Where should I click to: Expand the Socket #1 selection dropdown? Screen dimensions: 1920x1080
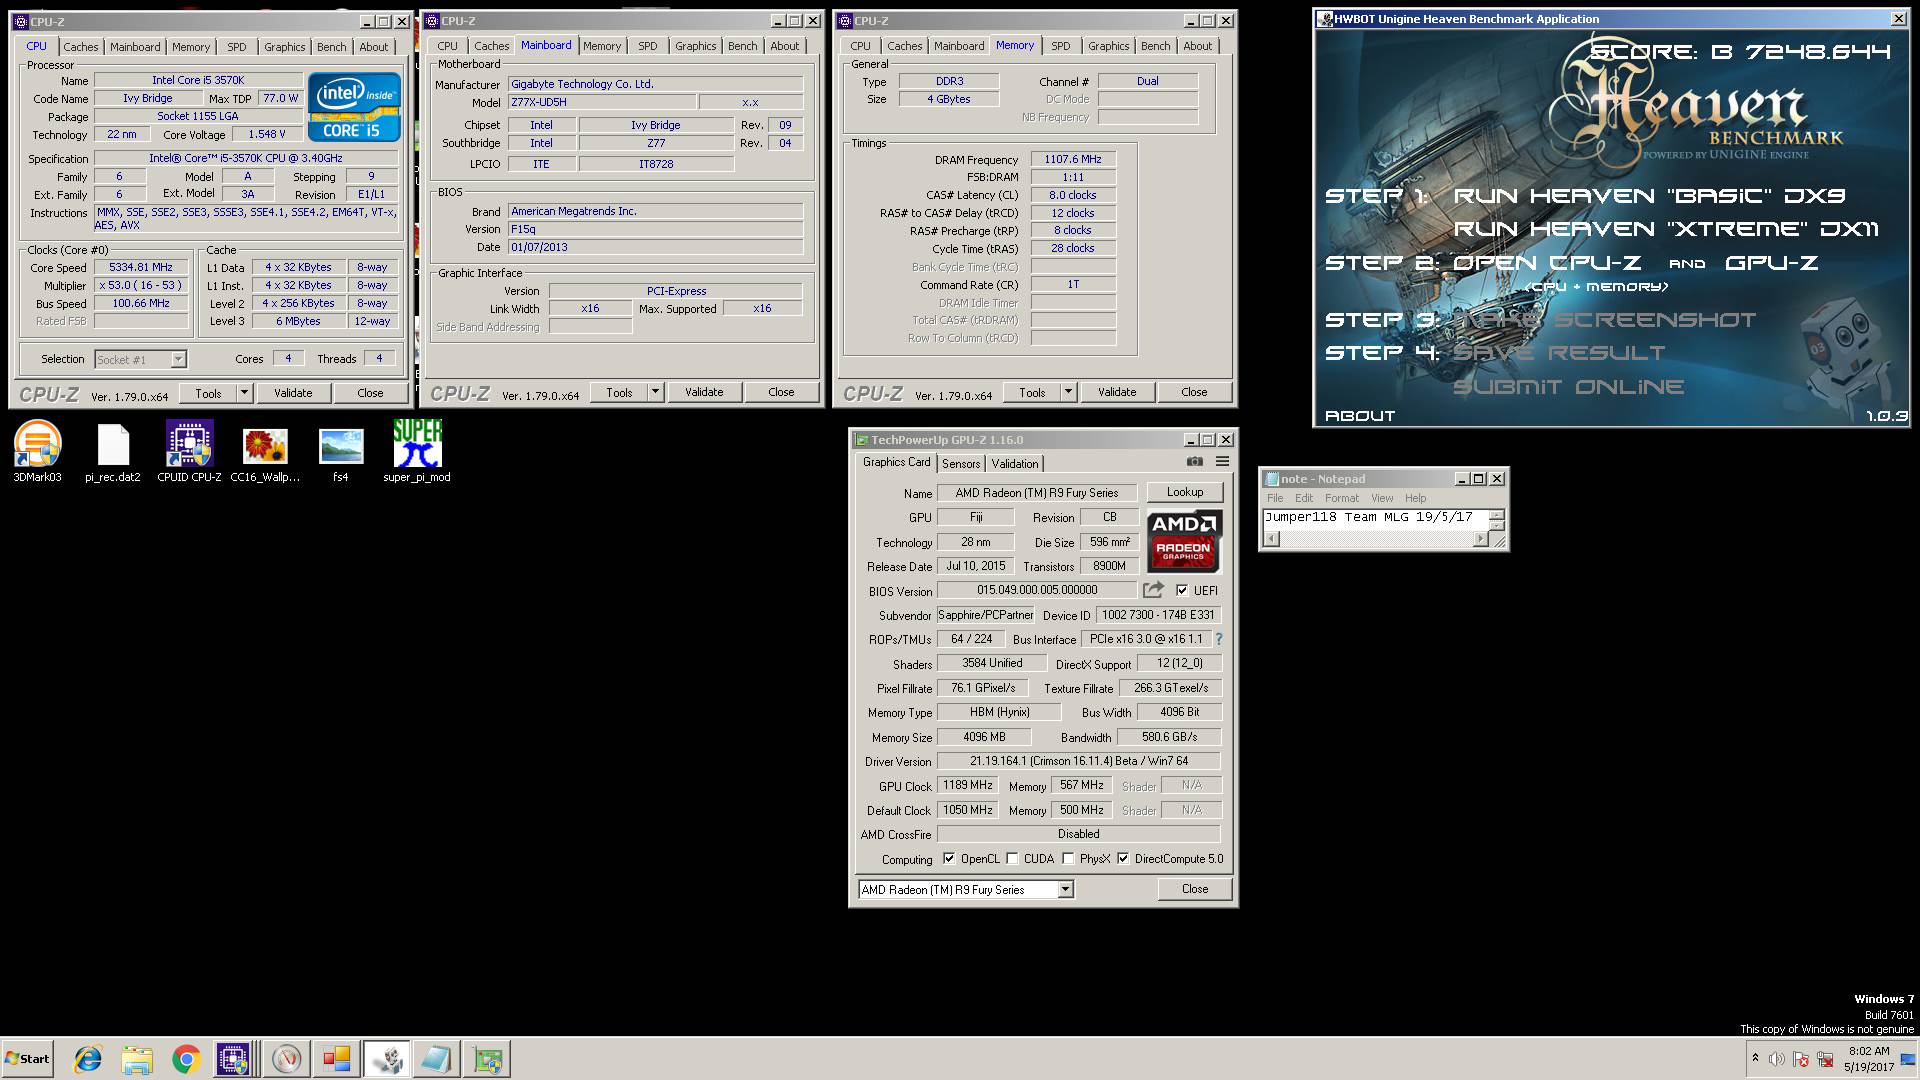coord(178,359)
